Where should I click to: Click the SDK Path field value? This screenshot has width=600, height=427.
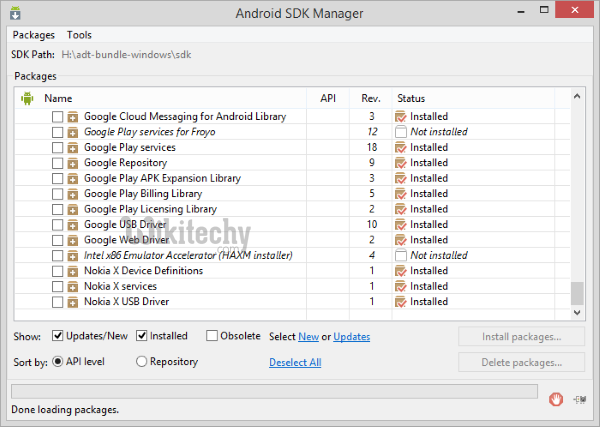[126, 55]
